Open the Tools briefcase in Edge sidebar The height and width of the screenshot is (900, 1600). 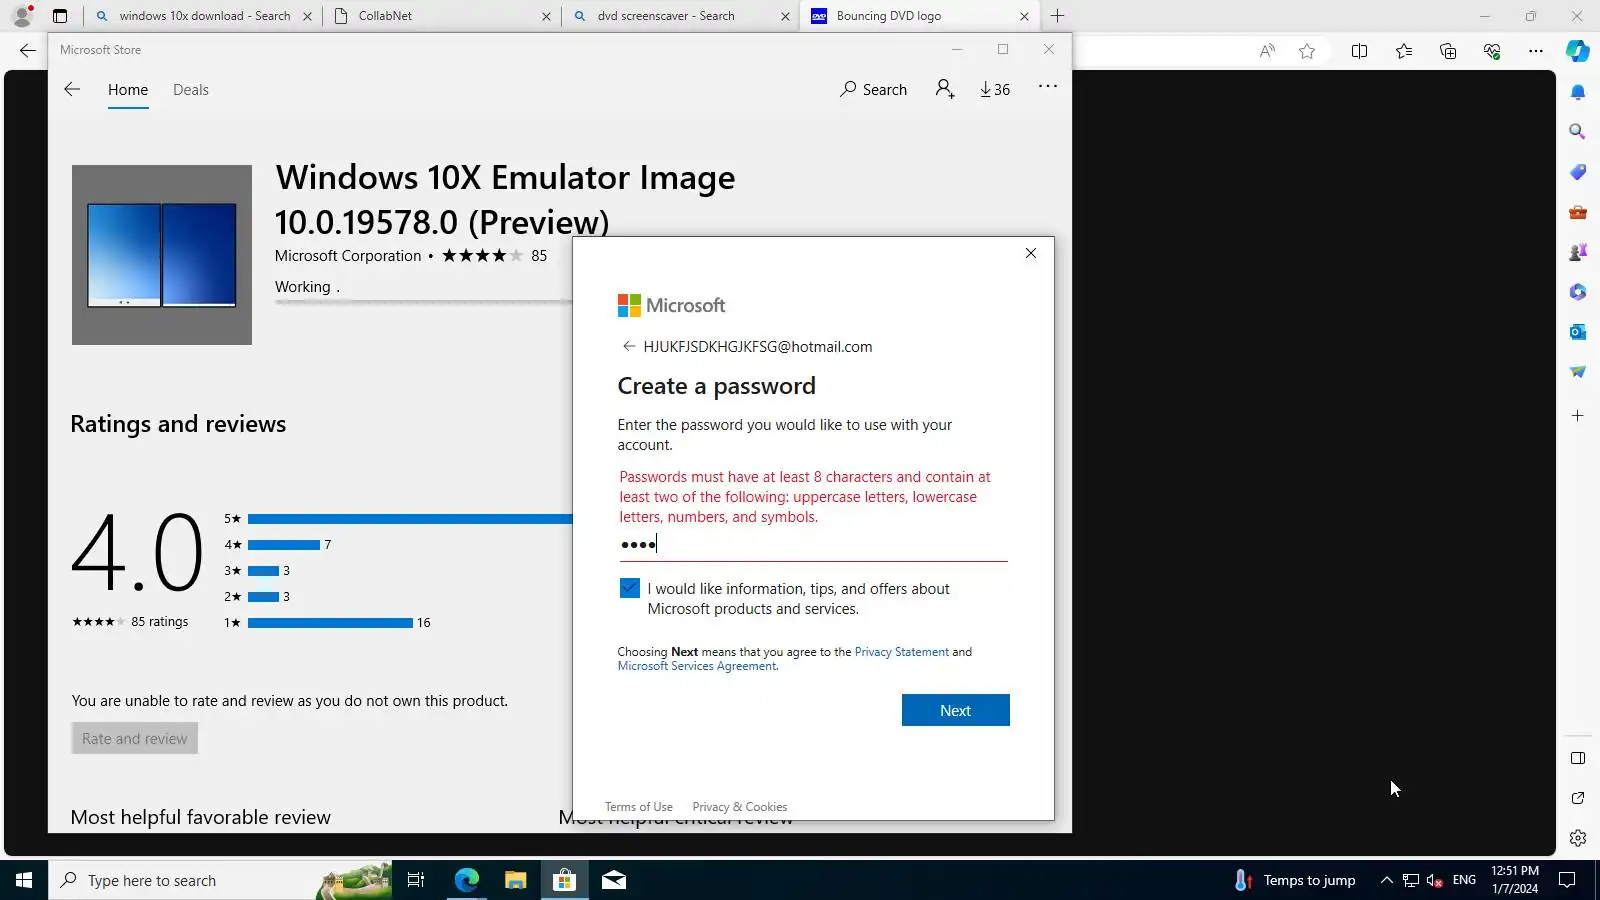(1578, 212)
